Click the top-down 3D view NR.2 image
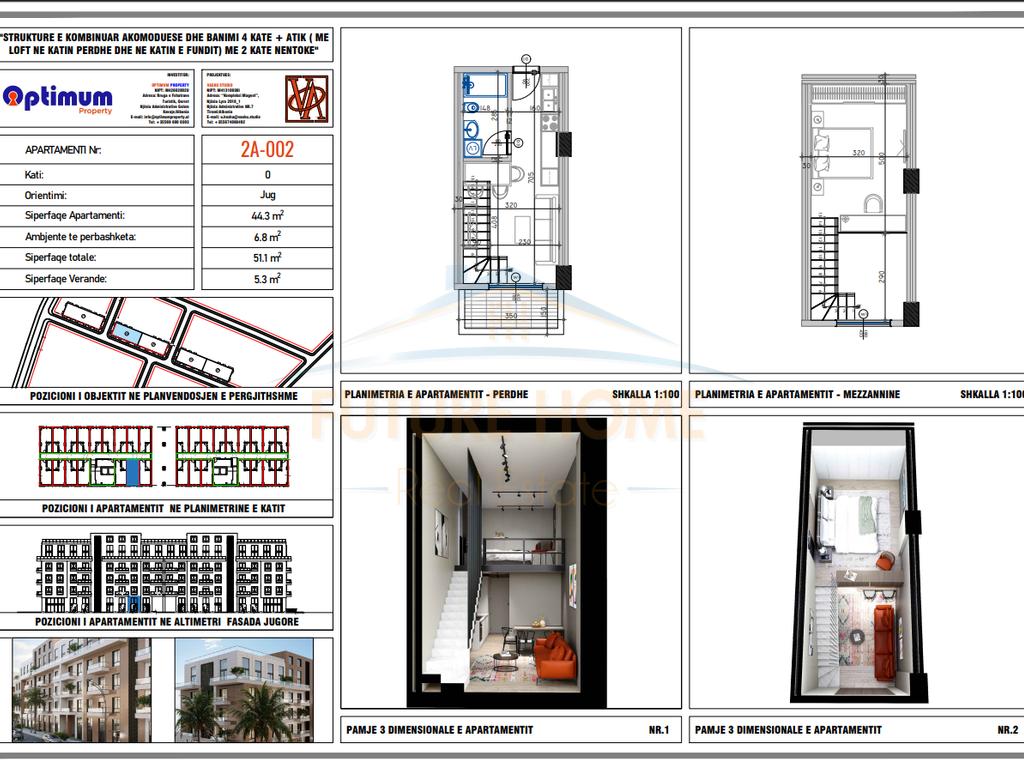 856,562
